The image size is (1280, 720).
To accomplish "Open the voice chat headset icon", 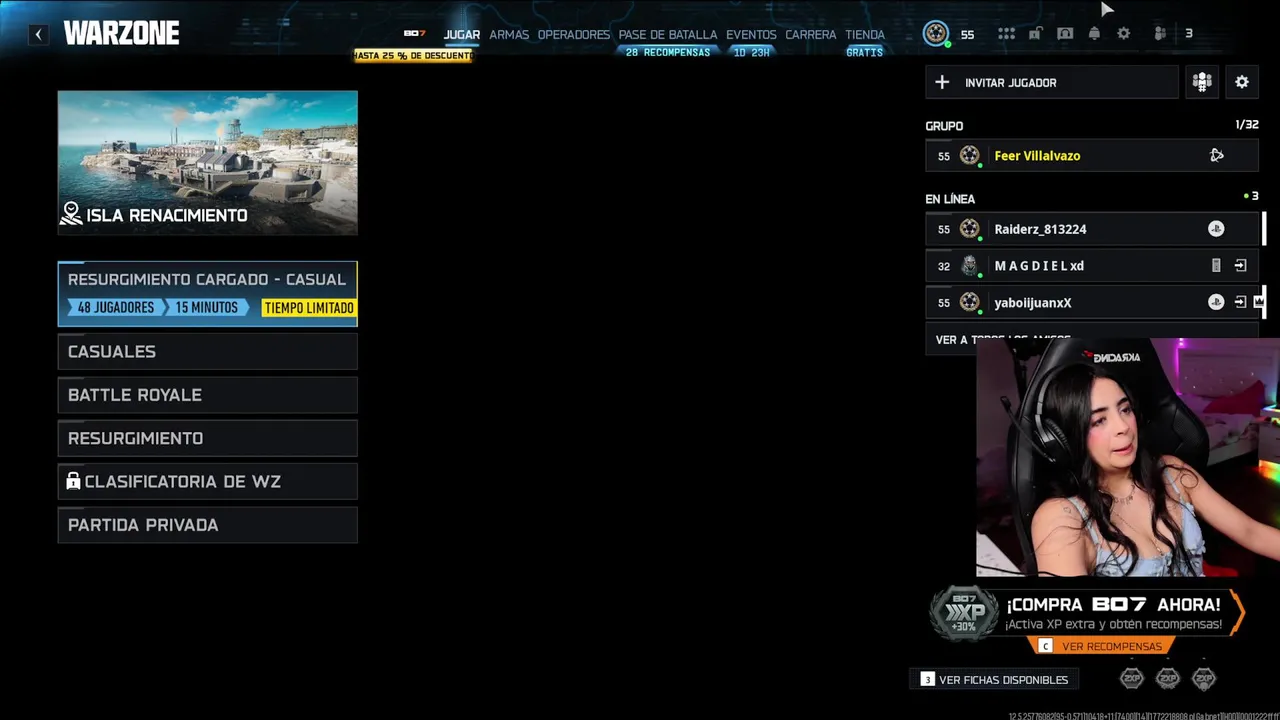I will pos(1065,34).
